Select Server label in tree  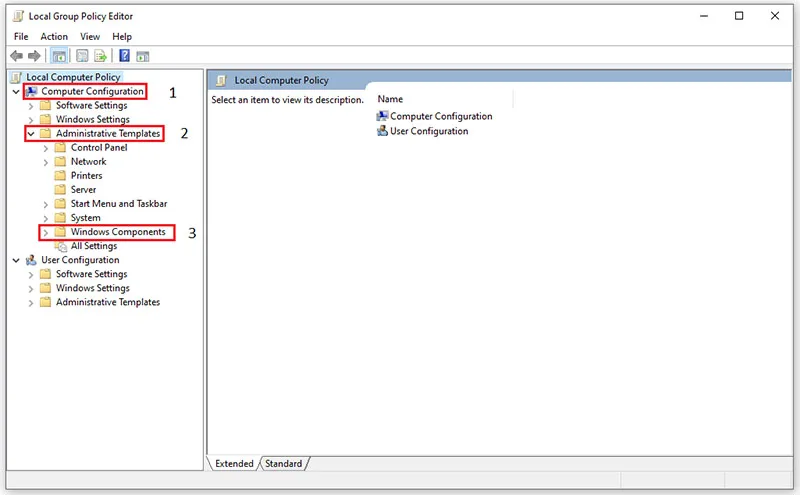[x=83, y=190]
